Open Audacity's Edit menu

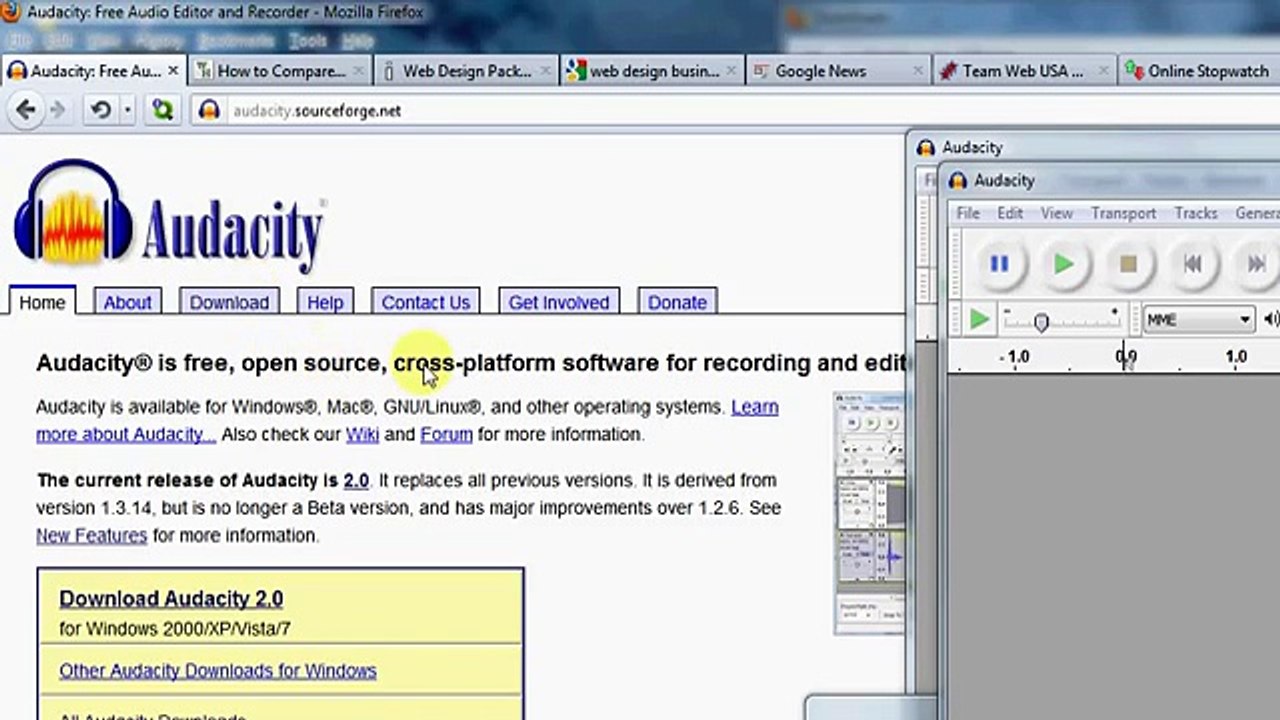[1010, 213]
